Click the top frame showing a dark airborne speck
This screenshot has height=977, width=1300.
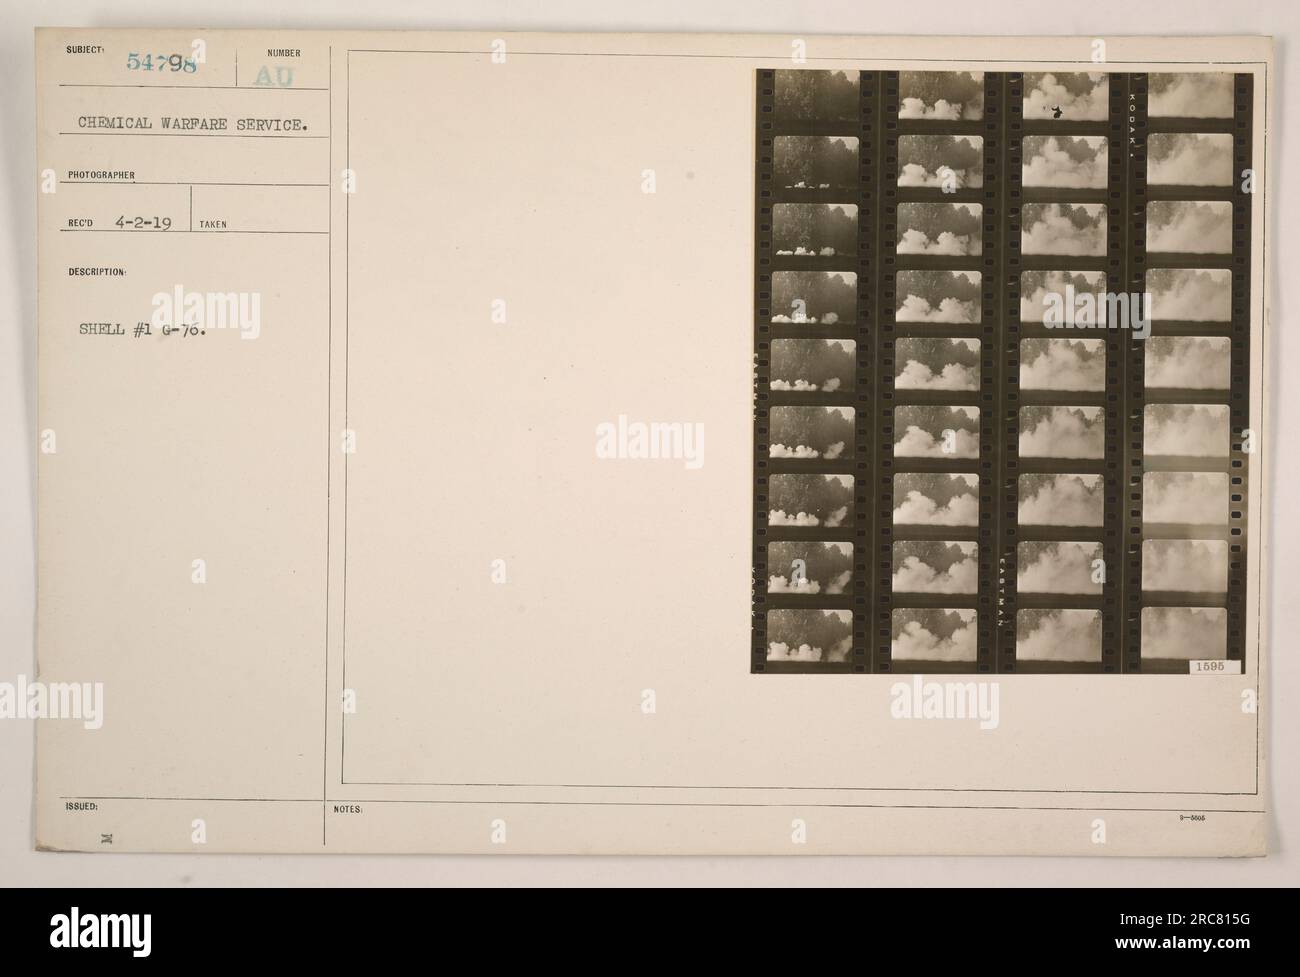[x=1065, y=97]
